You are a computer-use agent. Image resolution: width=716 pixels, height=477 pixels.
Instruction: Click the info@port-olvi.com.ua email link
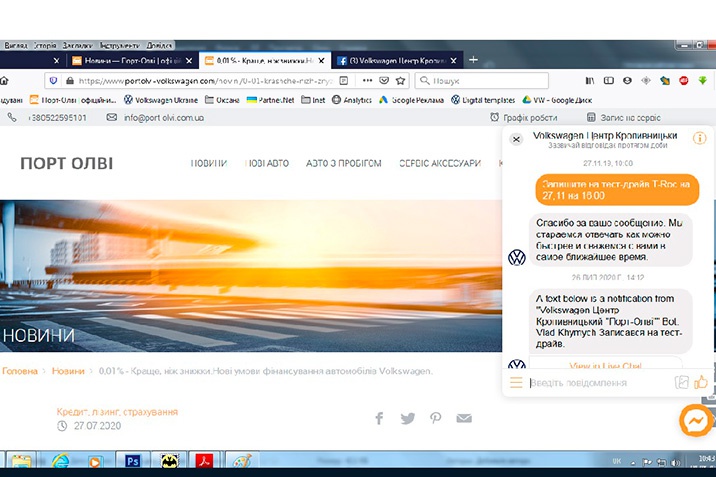point(163,118)
